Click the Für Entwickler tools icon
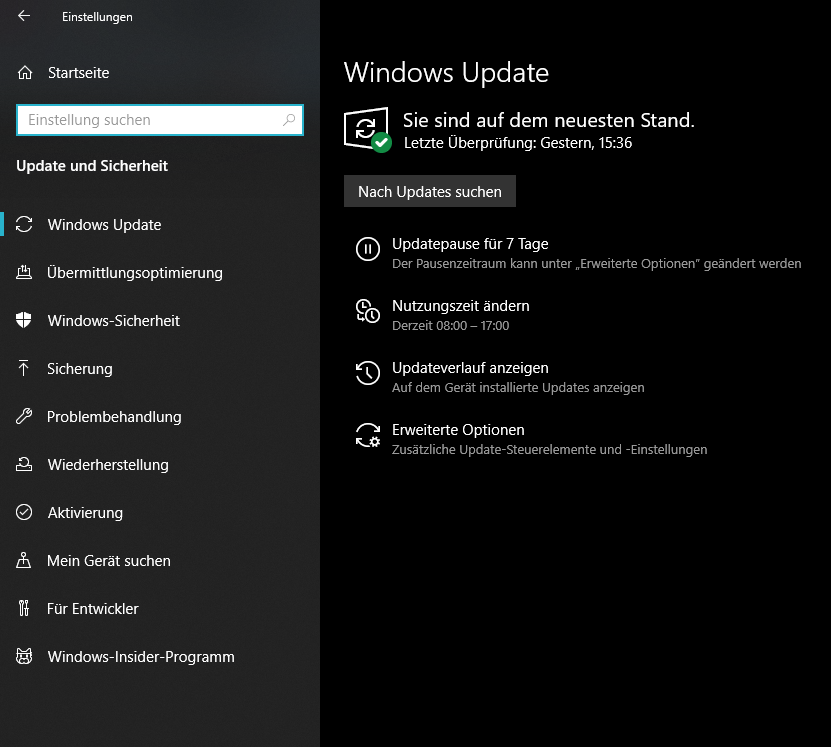The width and height of the screenshot is (831, 747). [24, 608]
